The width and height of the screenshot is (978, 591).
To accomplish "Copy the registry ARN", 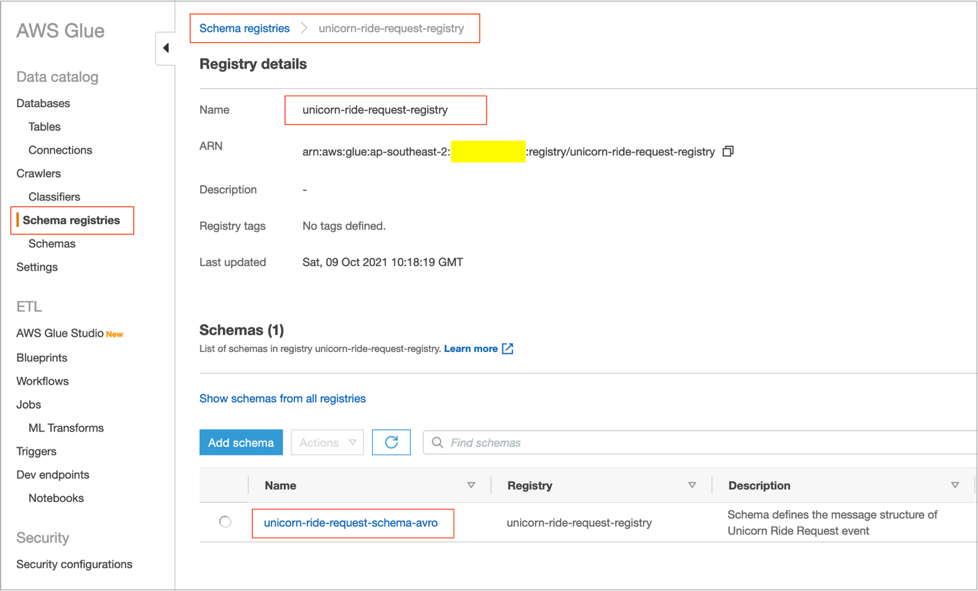I will (728, 151).
